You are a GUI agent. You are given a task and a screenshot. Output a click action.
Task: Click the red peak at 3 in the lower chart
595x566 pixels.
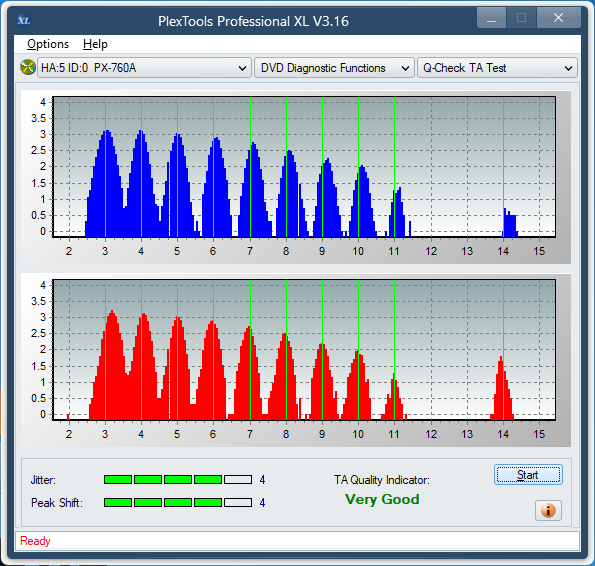click(x=110, y=365)
